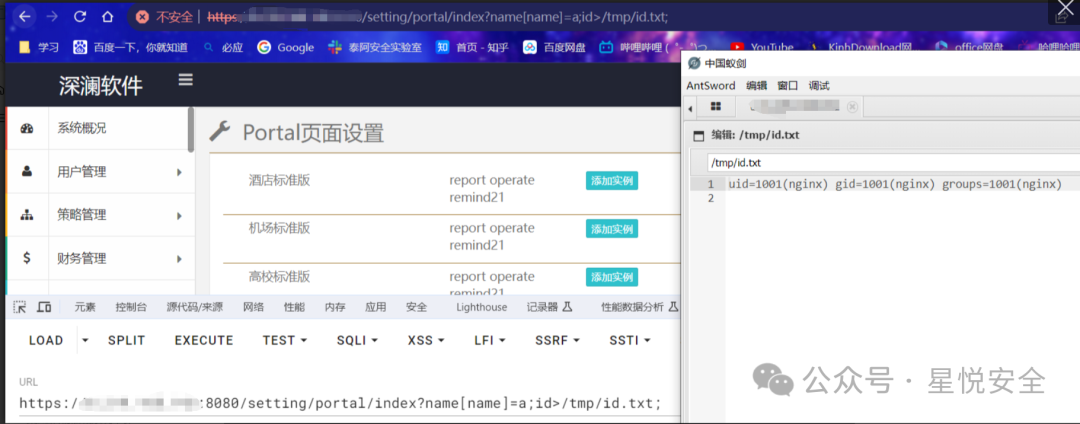Image resolution: width=1080 pixels, height=424 pixels.
Task: Click the user icon beside 用户管理
Action: (x=27, y=171)
